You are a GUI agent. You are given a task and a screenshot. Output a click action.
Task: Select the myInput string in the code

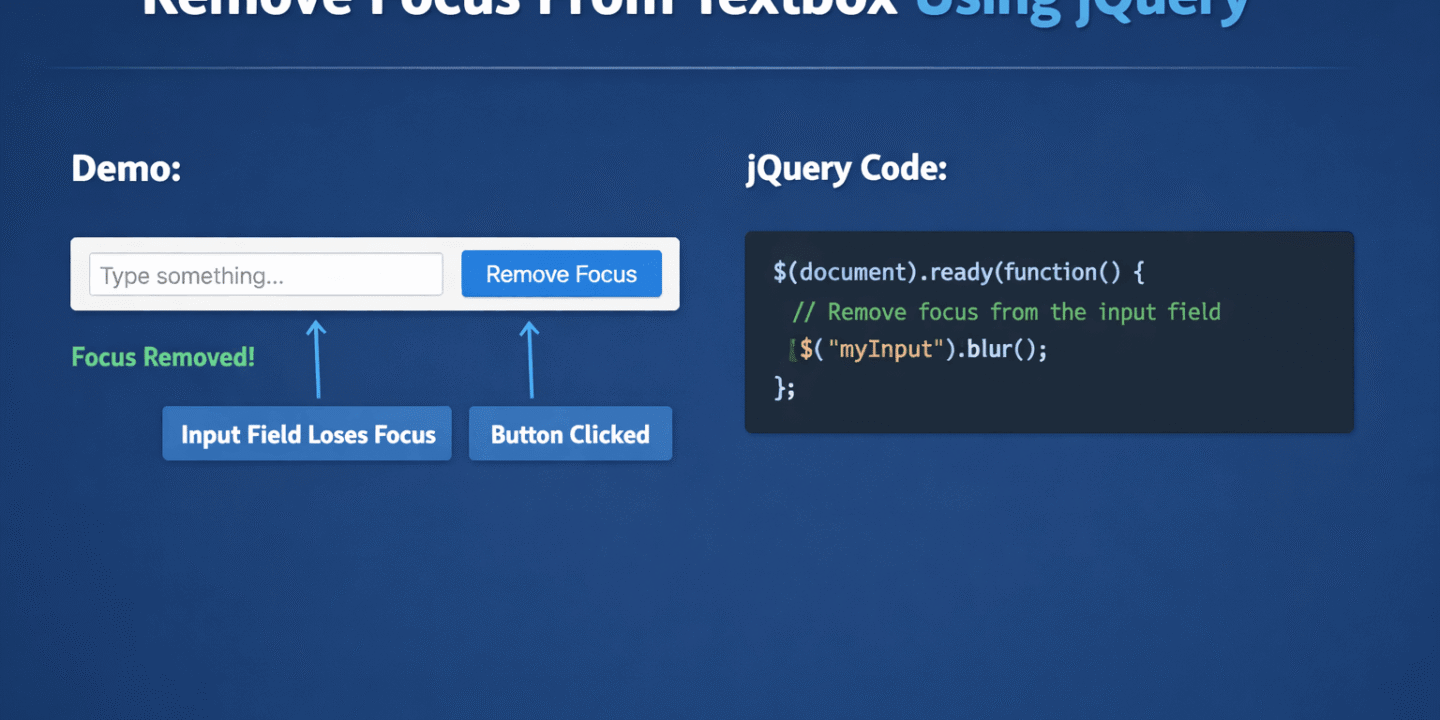(884, 348)
